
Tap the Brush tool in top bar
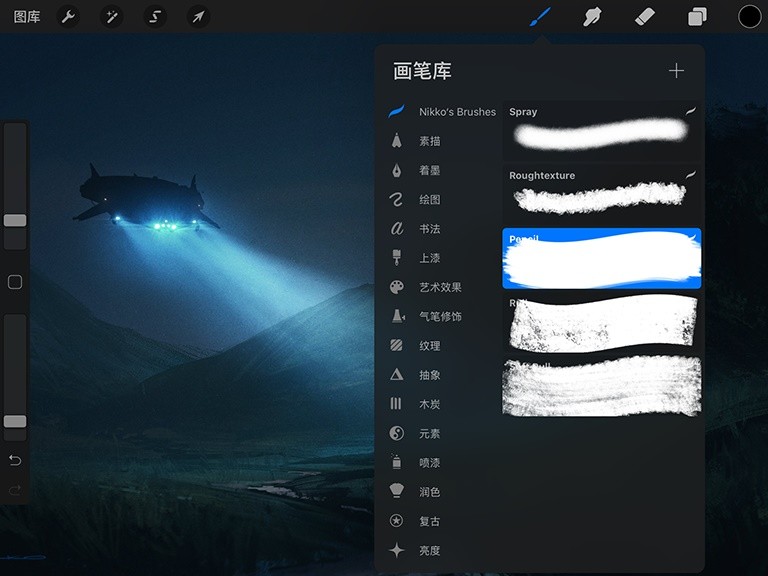point(540,17)
